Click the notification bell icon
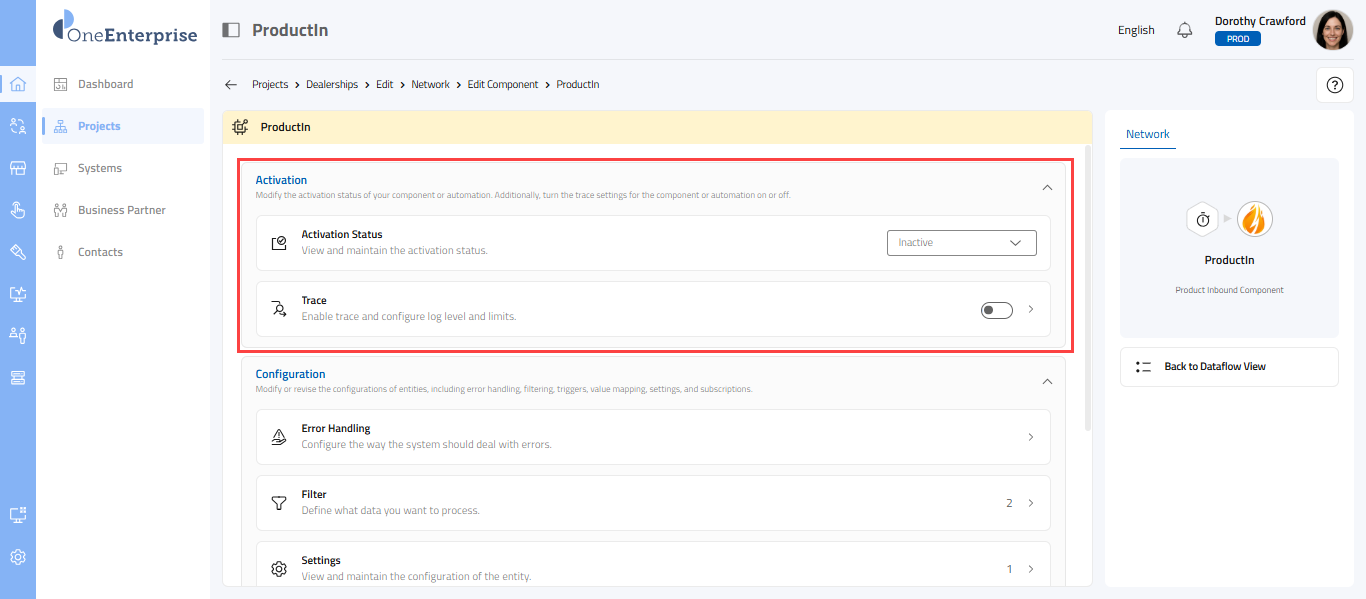Viewport: 1366px width, 599px height. (x=1185, y=30)
